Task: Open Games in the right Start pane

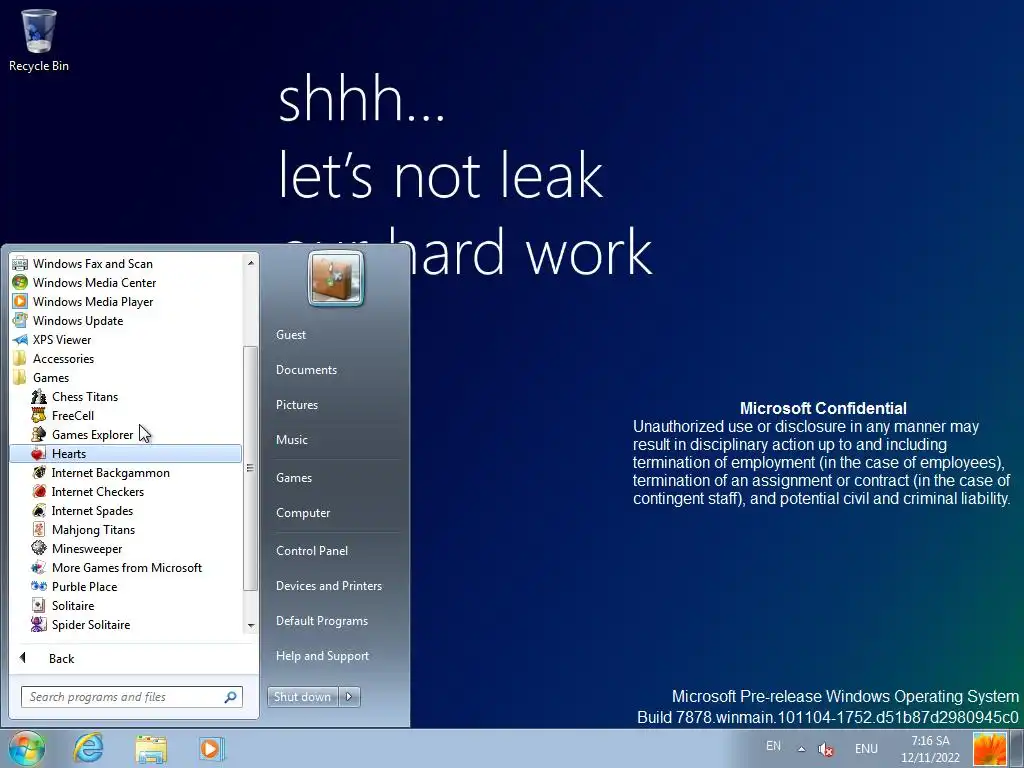Action: point(294,478)
